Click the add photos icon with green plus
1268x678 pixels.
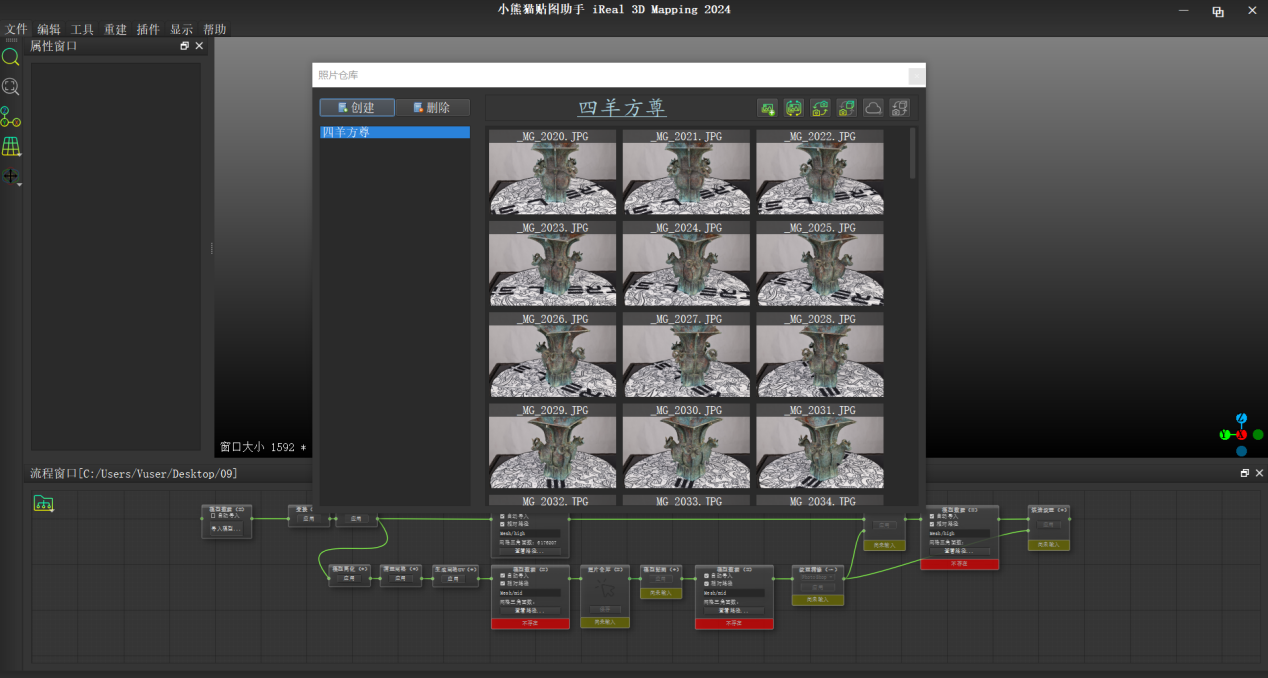(768, 107)
